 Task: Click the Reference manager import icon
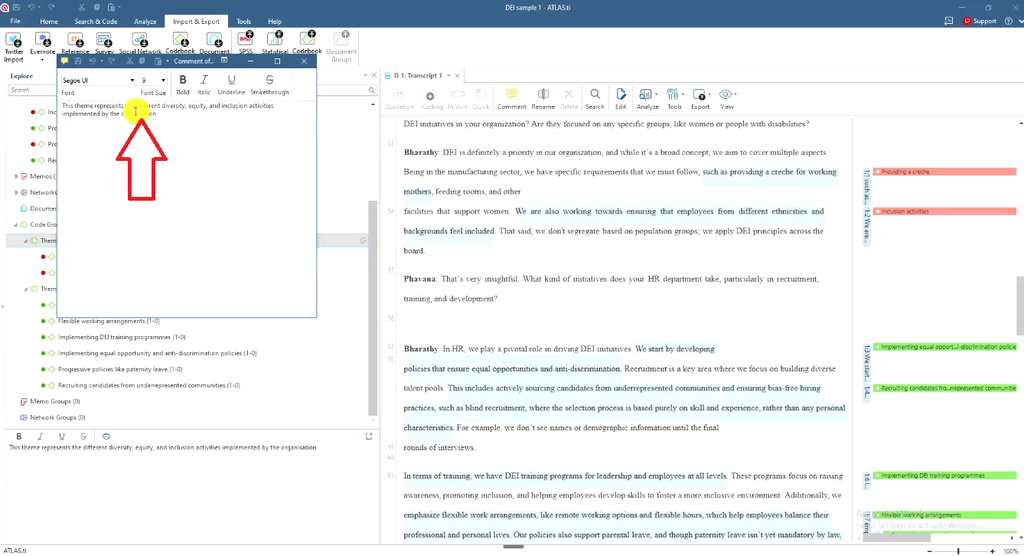point(75,42)
